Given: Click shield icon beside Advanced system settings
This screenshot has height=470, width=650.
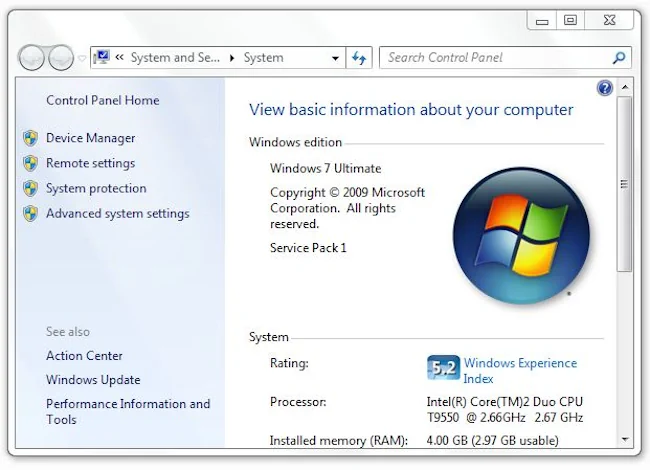Looking at the screenshot, I should pyautogui.click(x=30, y=214).
